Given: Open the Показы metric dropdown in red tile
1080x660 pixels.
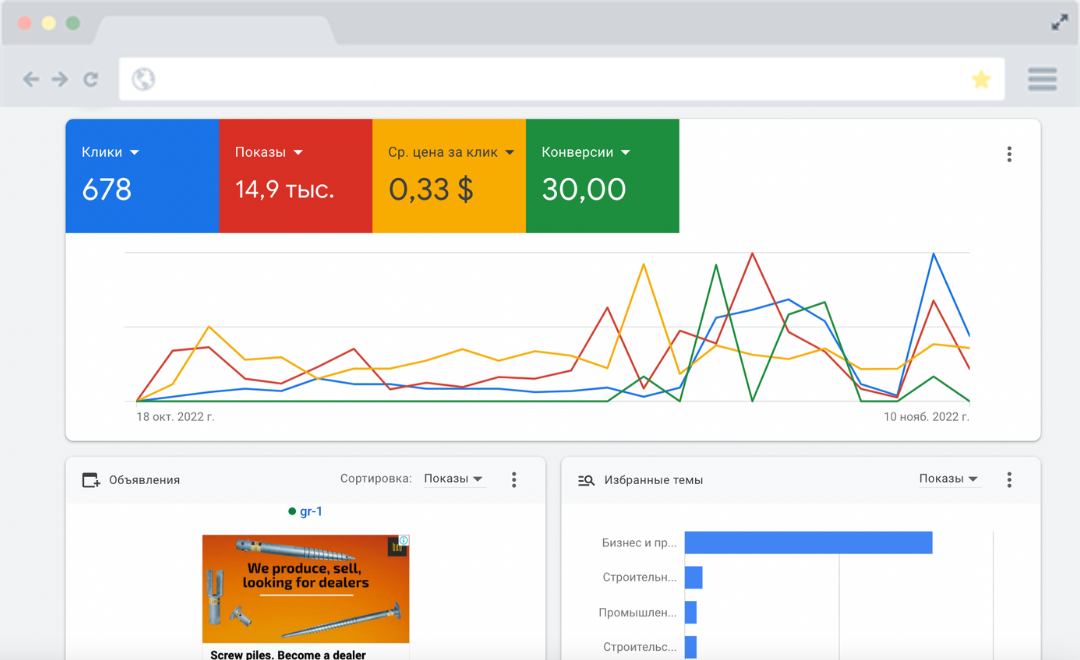Looking at the screenshot, I should click(269, 152).
